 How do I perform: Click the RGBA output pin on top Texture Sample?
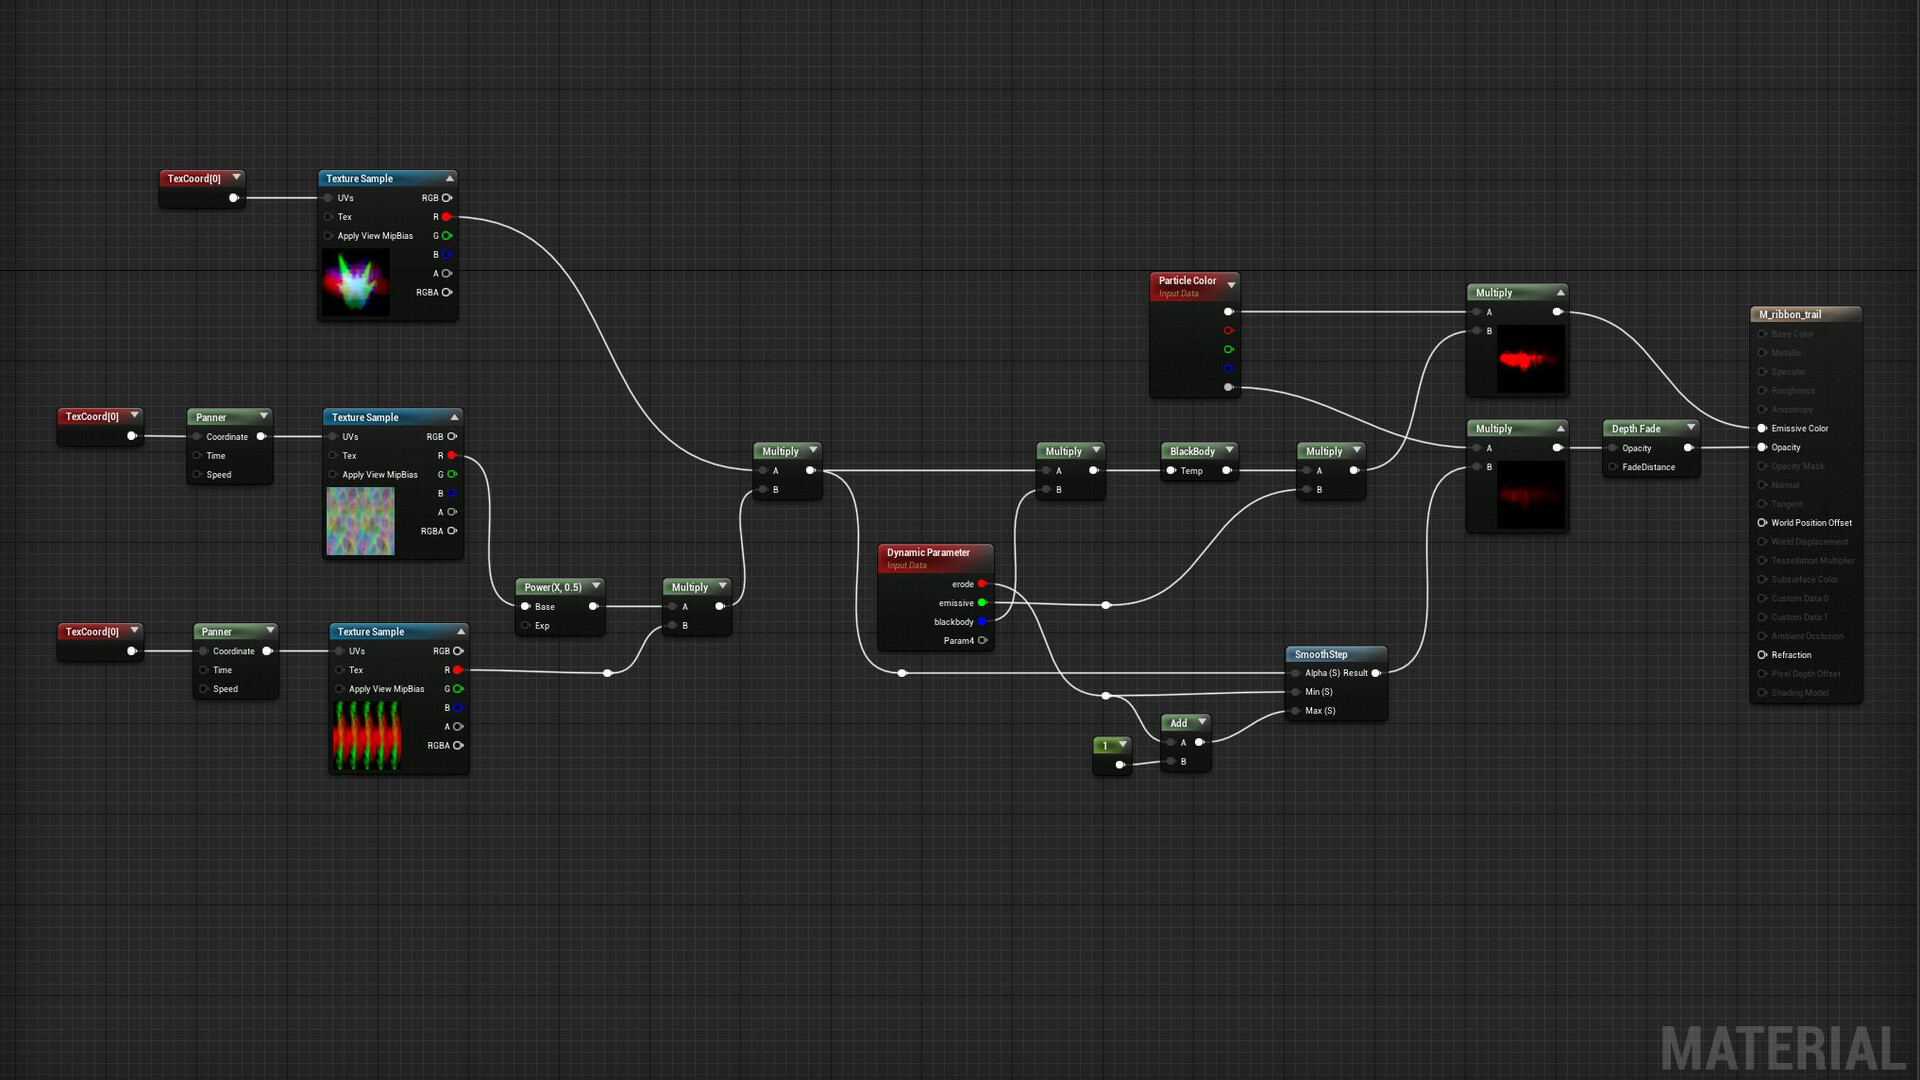[x=447, y=292]
